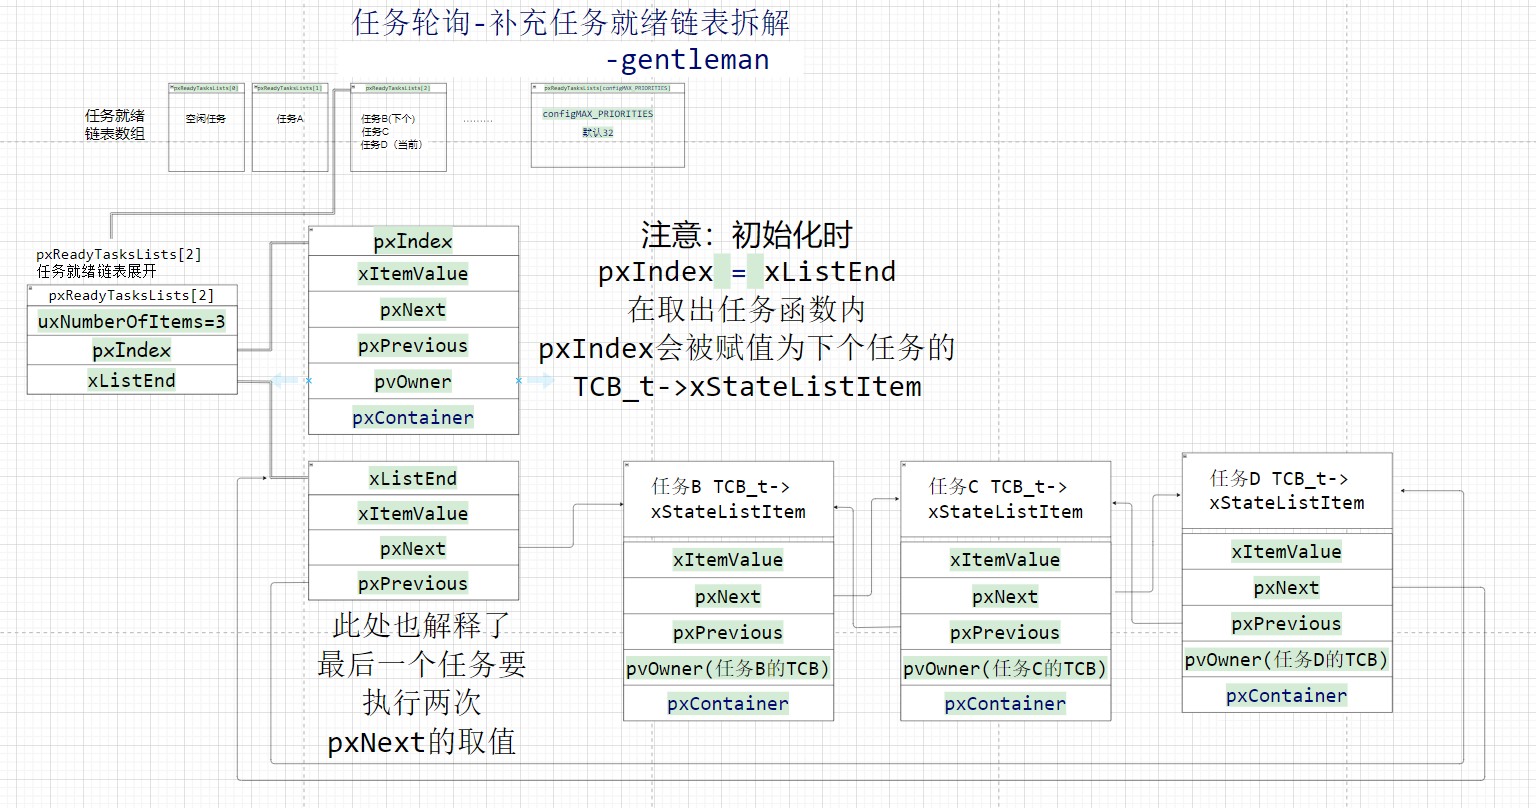Viewport: 1536px width, 808px height.
Task: Select the 默认32 text
Action: pyautogui.click(x=598, y=132)
